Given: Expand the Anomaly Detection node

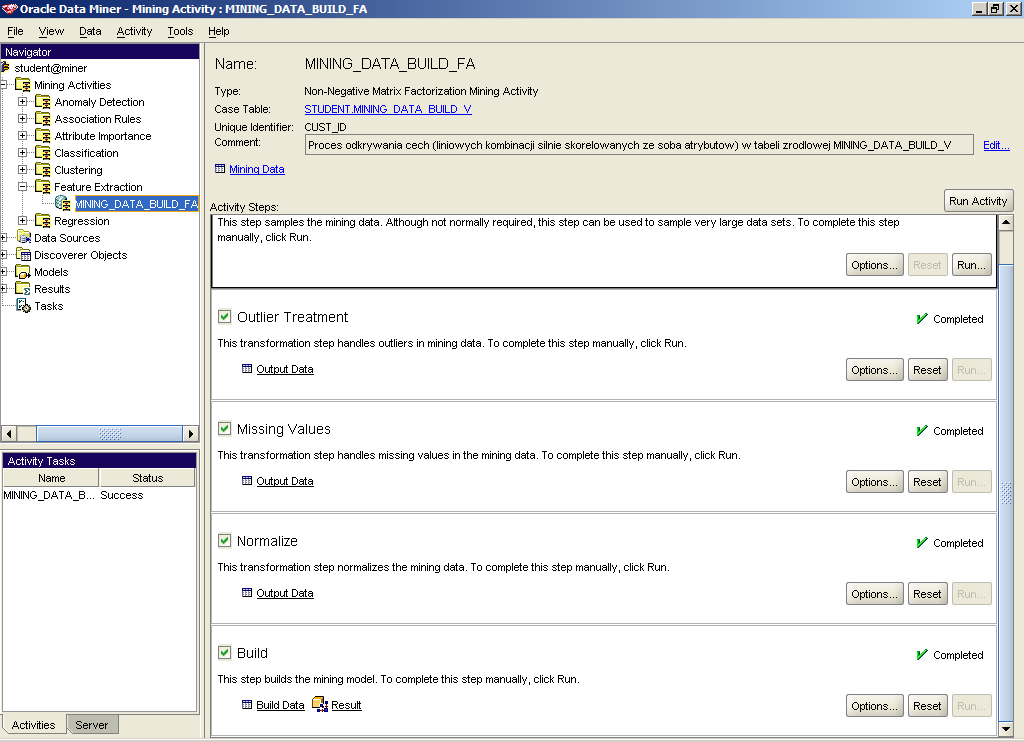Looking at the screenshot, I should 23,101.
